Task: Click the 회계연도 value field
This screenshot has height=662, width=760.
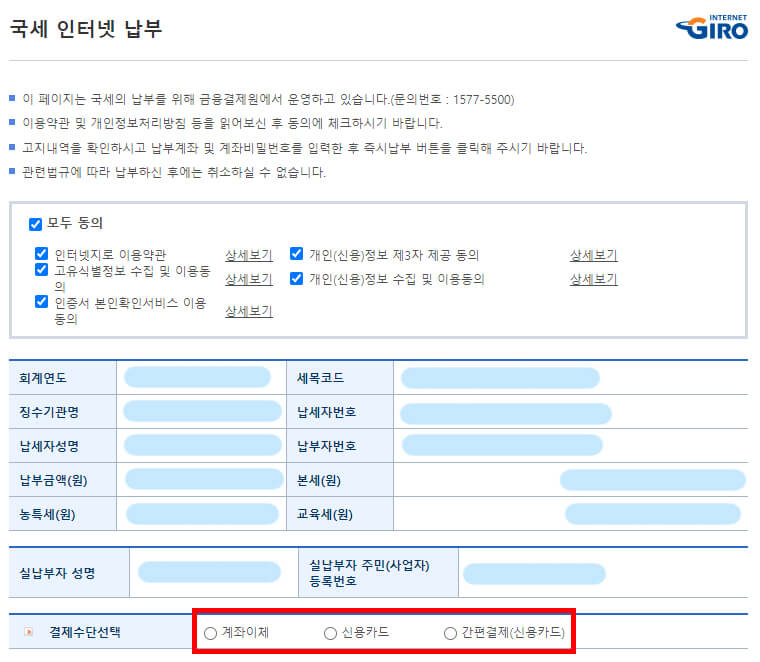Action: (197, 377)
